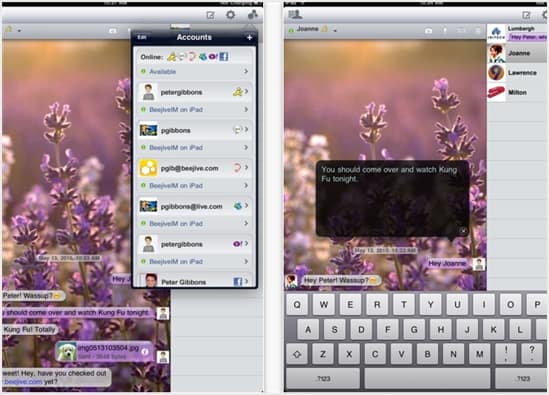Tap the left .?123 keyboard key
Screen dimensions: 549x395
coord(323,379)
